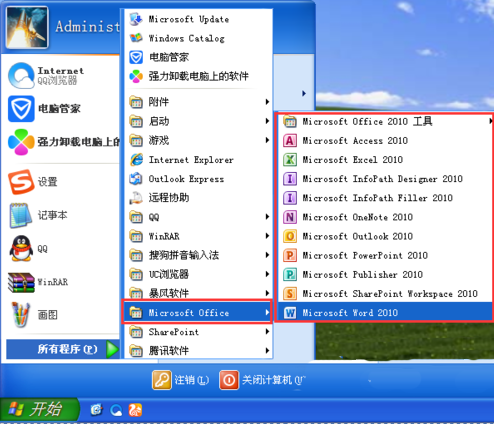Open Microsoft InfoPath Filler 2010 entry
This screenshot has height=424, width=494.
pyautogui.click(x=385, y=198)
